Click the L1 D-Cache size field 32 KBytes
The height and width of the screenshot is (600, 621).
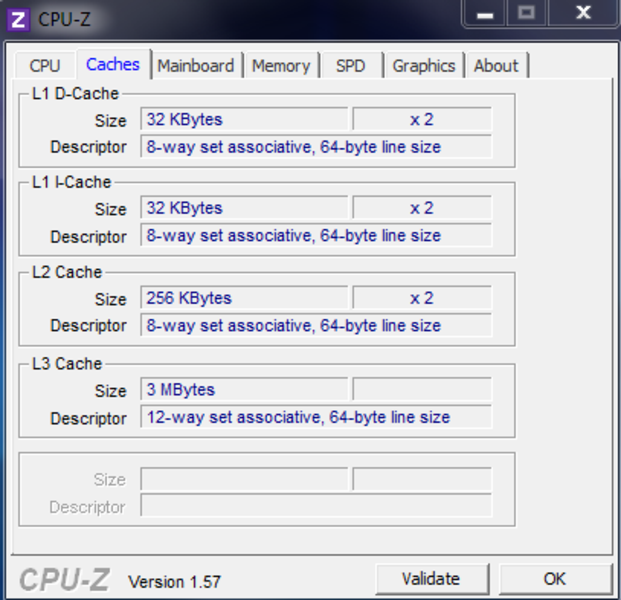coord(244,119)
